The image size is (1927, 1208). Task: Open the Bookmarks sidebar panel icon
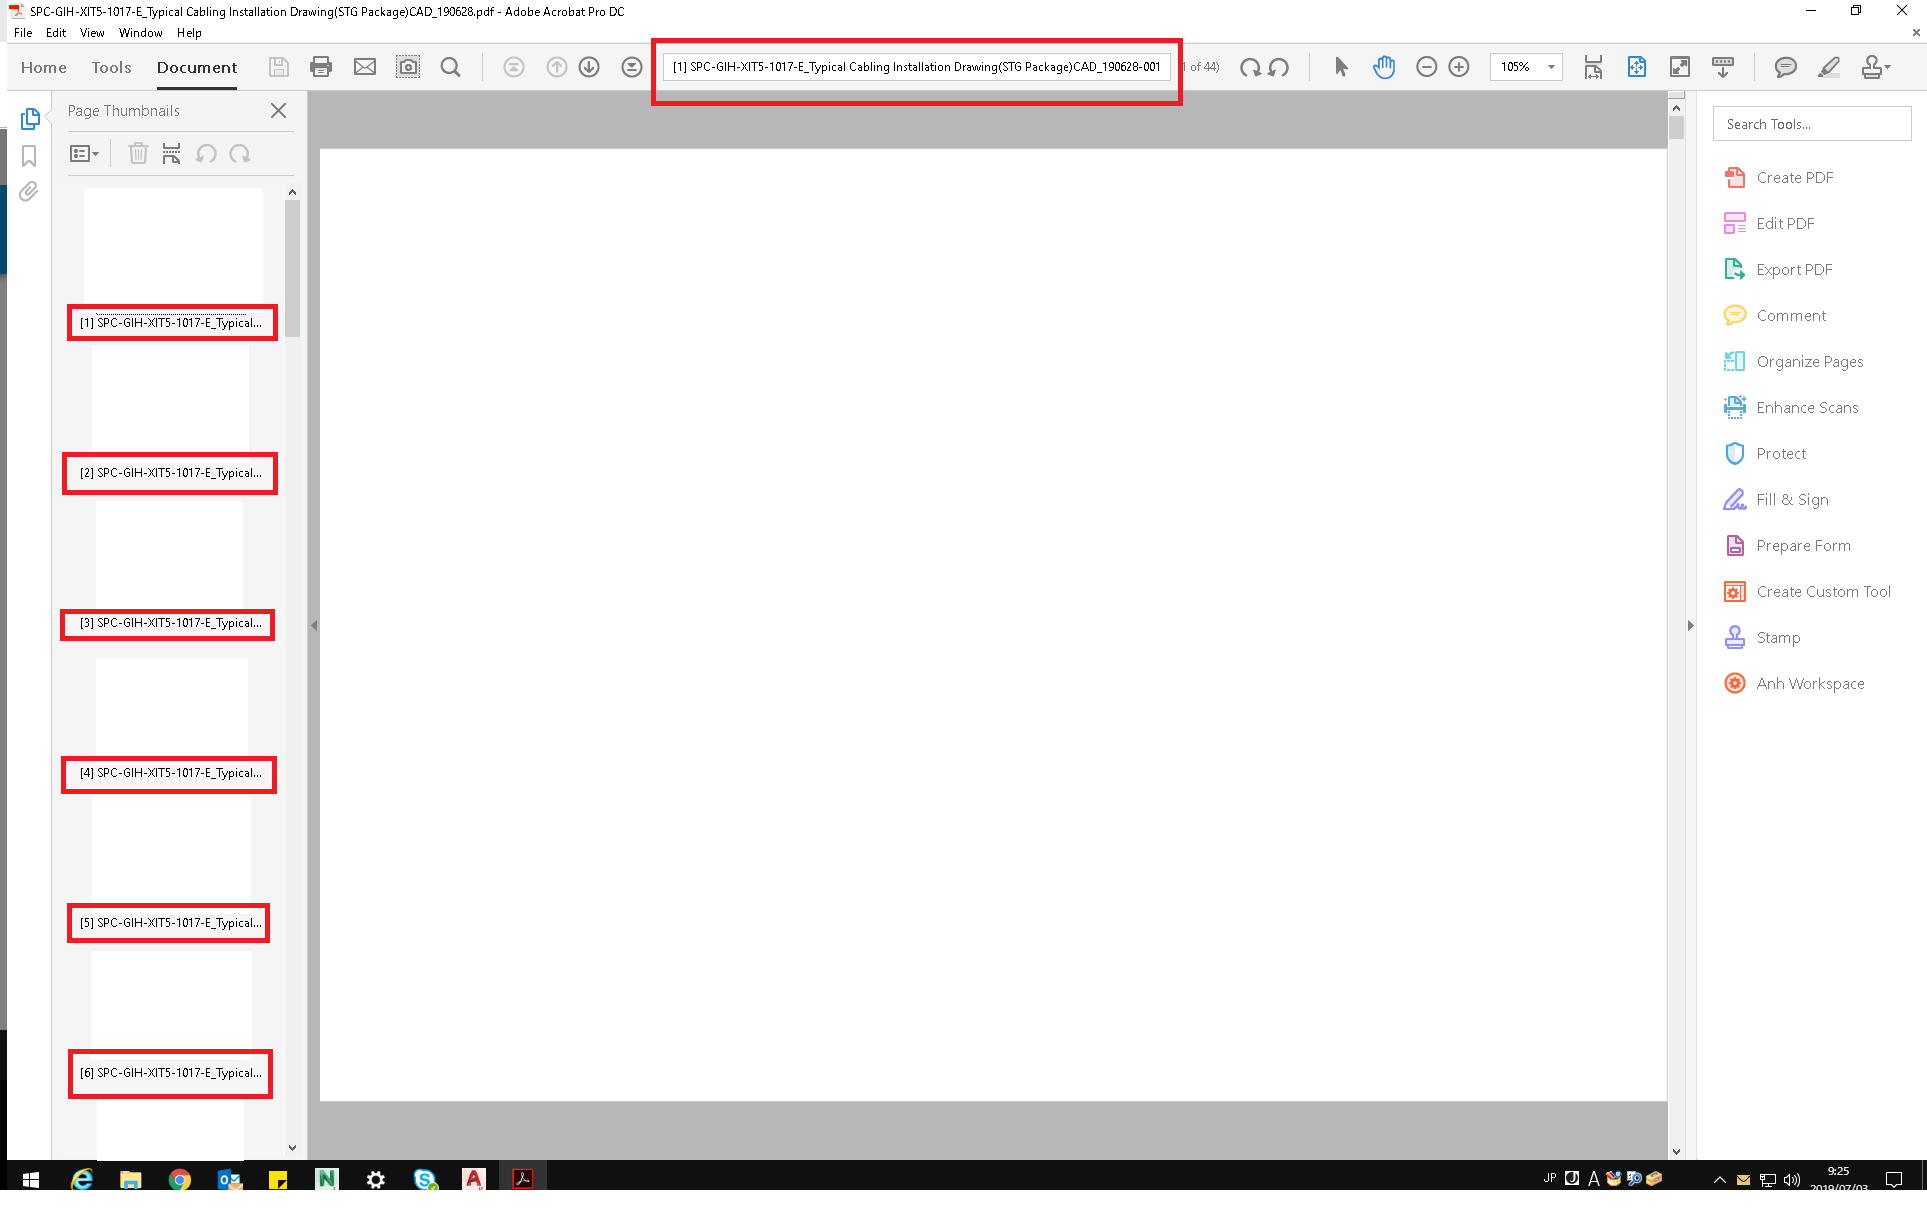29,156
